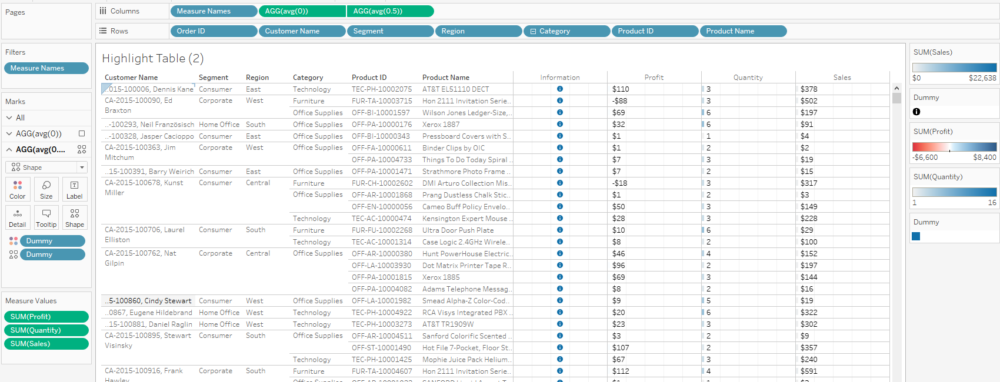The image size is (1000, 382).
Task: Open the Shape mark card button
Action: (75, 218)
